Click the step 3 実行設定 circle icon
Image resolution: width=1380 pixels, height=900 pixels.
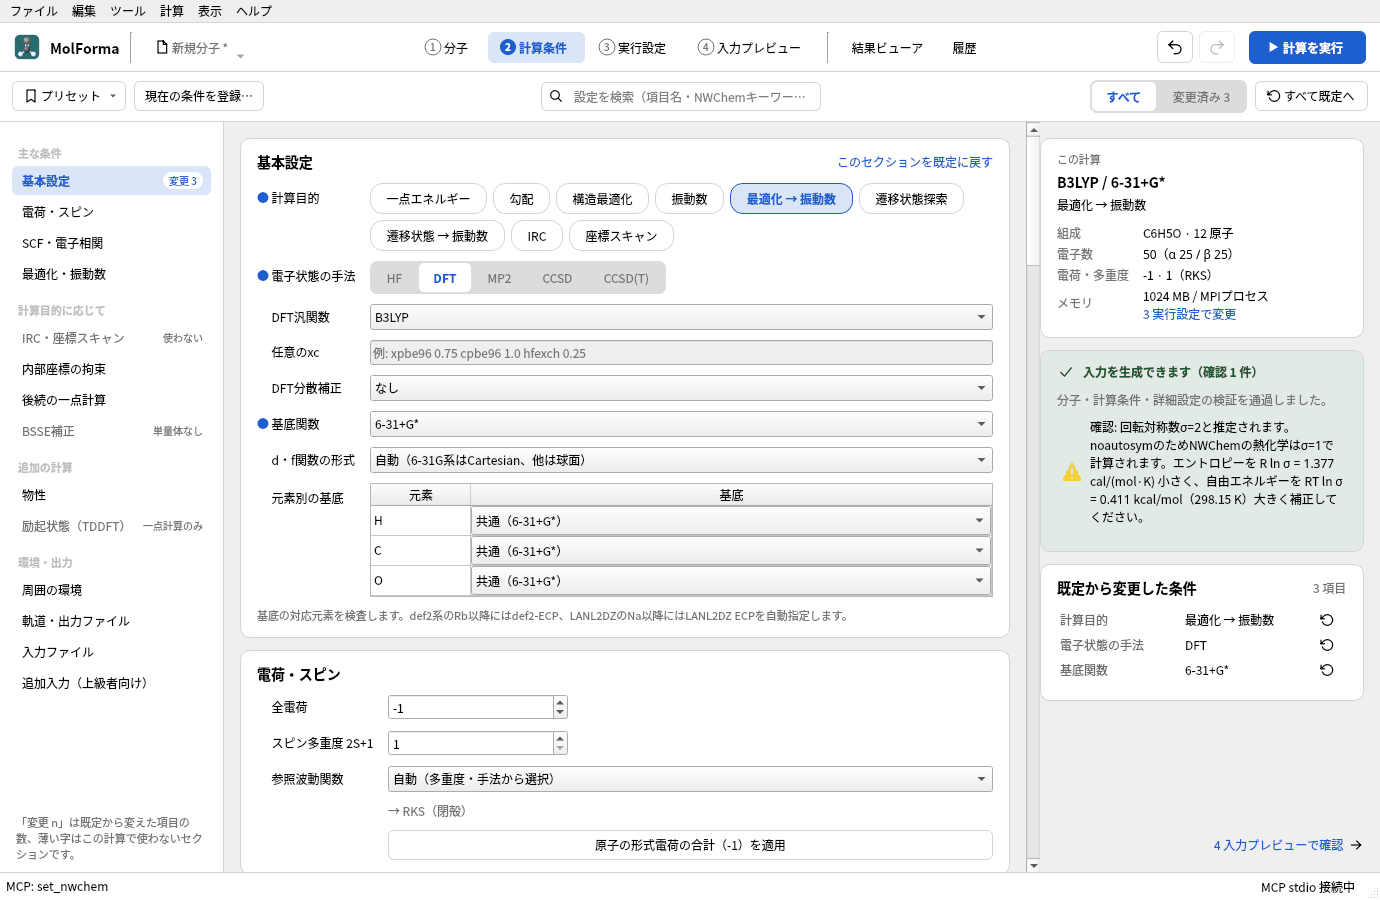607,47
